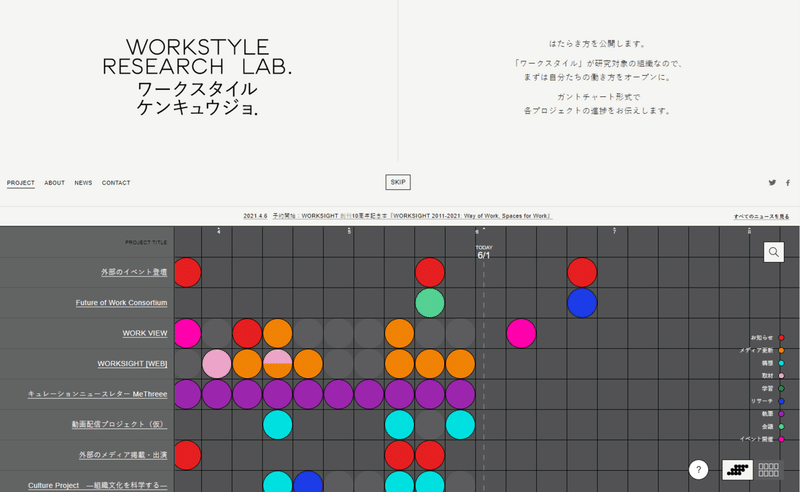800x492 pixels.
Task: Click the WORKSTYLE RESEARCH LAB. logo
Action: 197,57
